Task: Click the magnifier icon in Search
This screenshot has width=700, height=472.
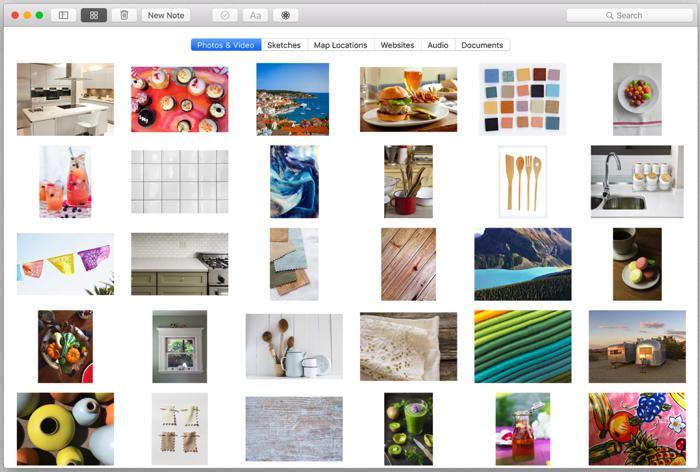Action: [609, 15]
